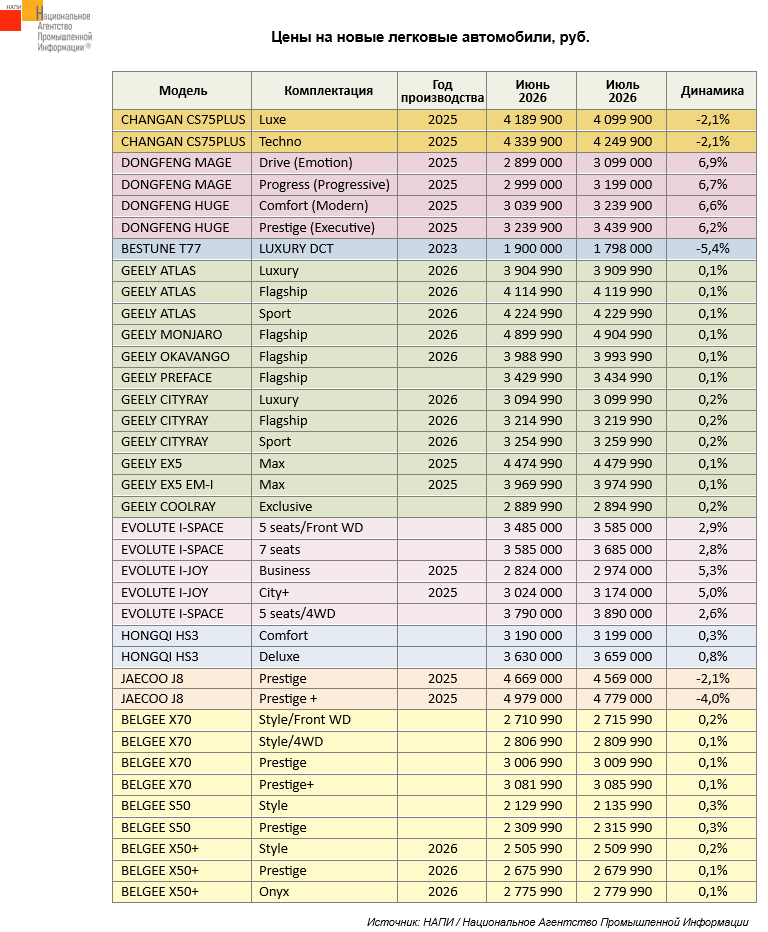Click the Июль 2026 column header
This screenshot has width=768, height=932.
622,91
